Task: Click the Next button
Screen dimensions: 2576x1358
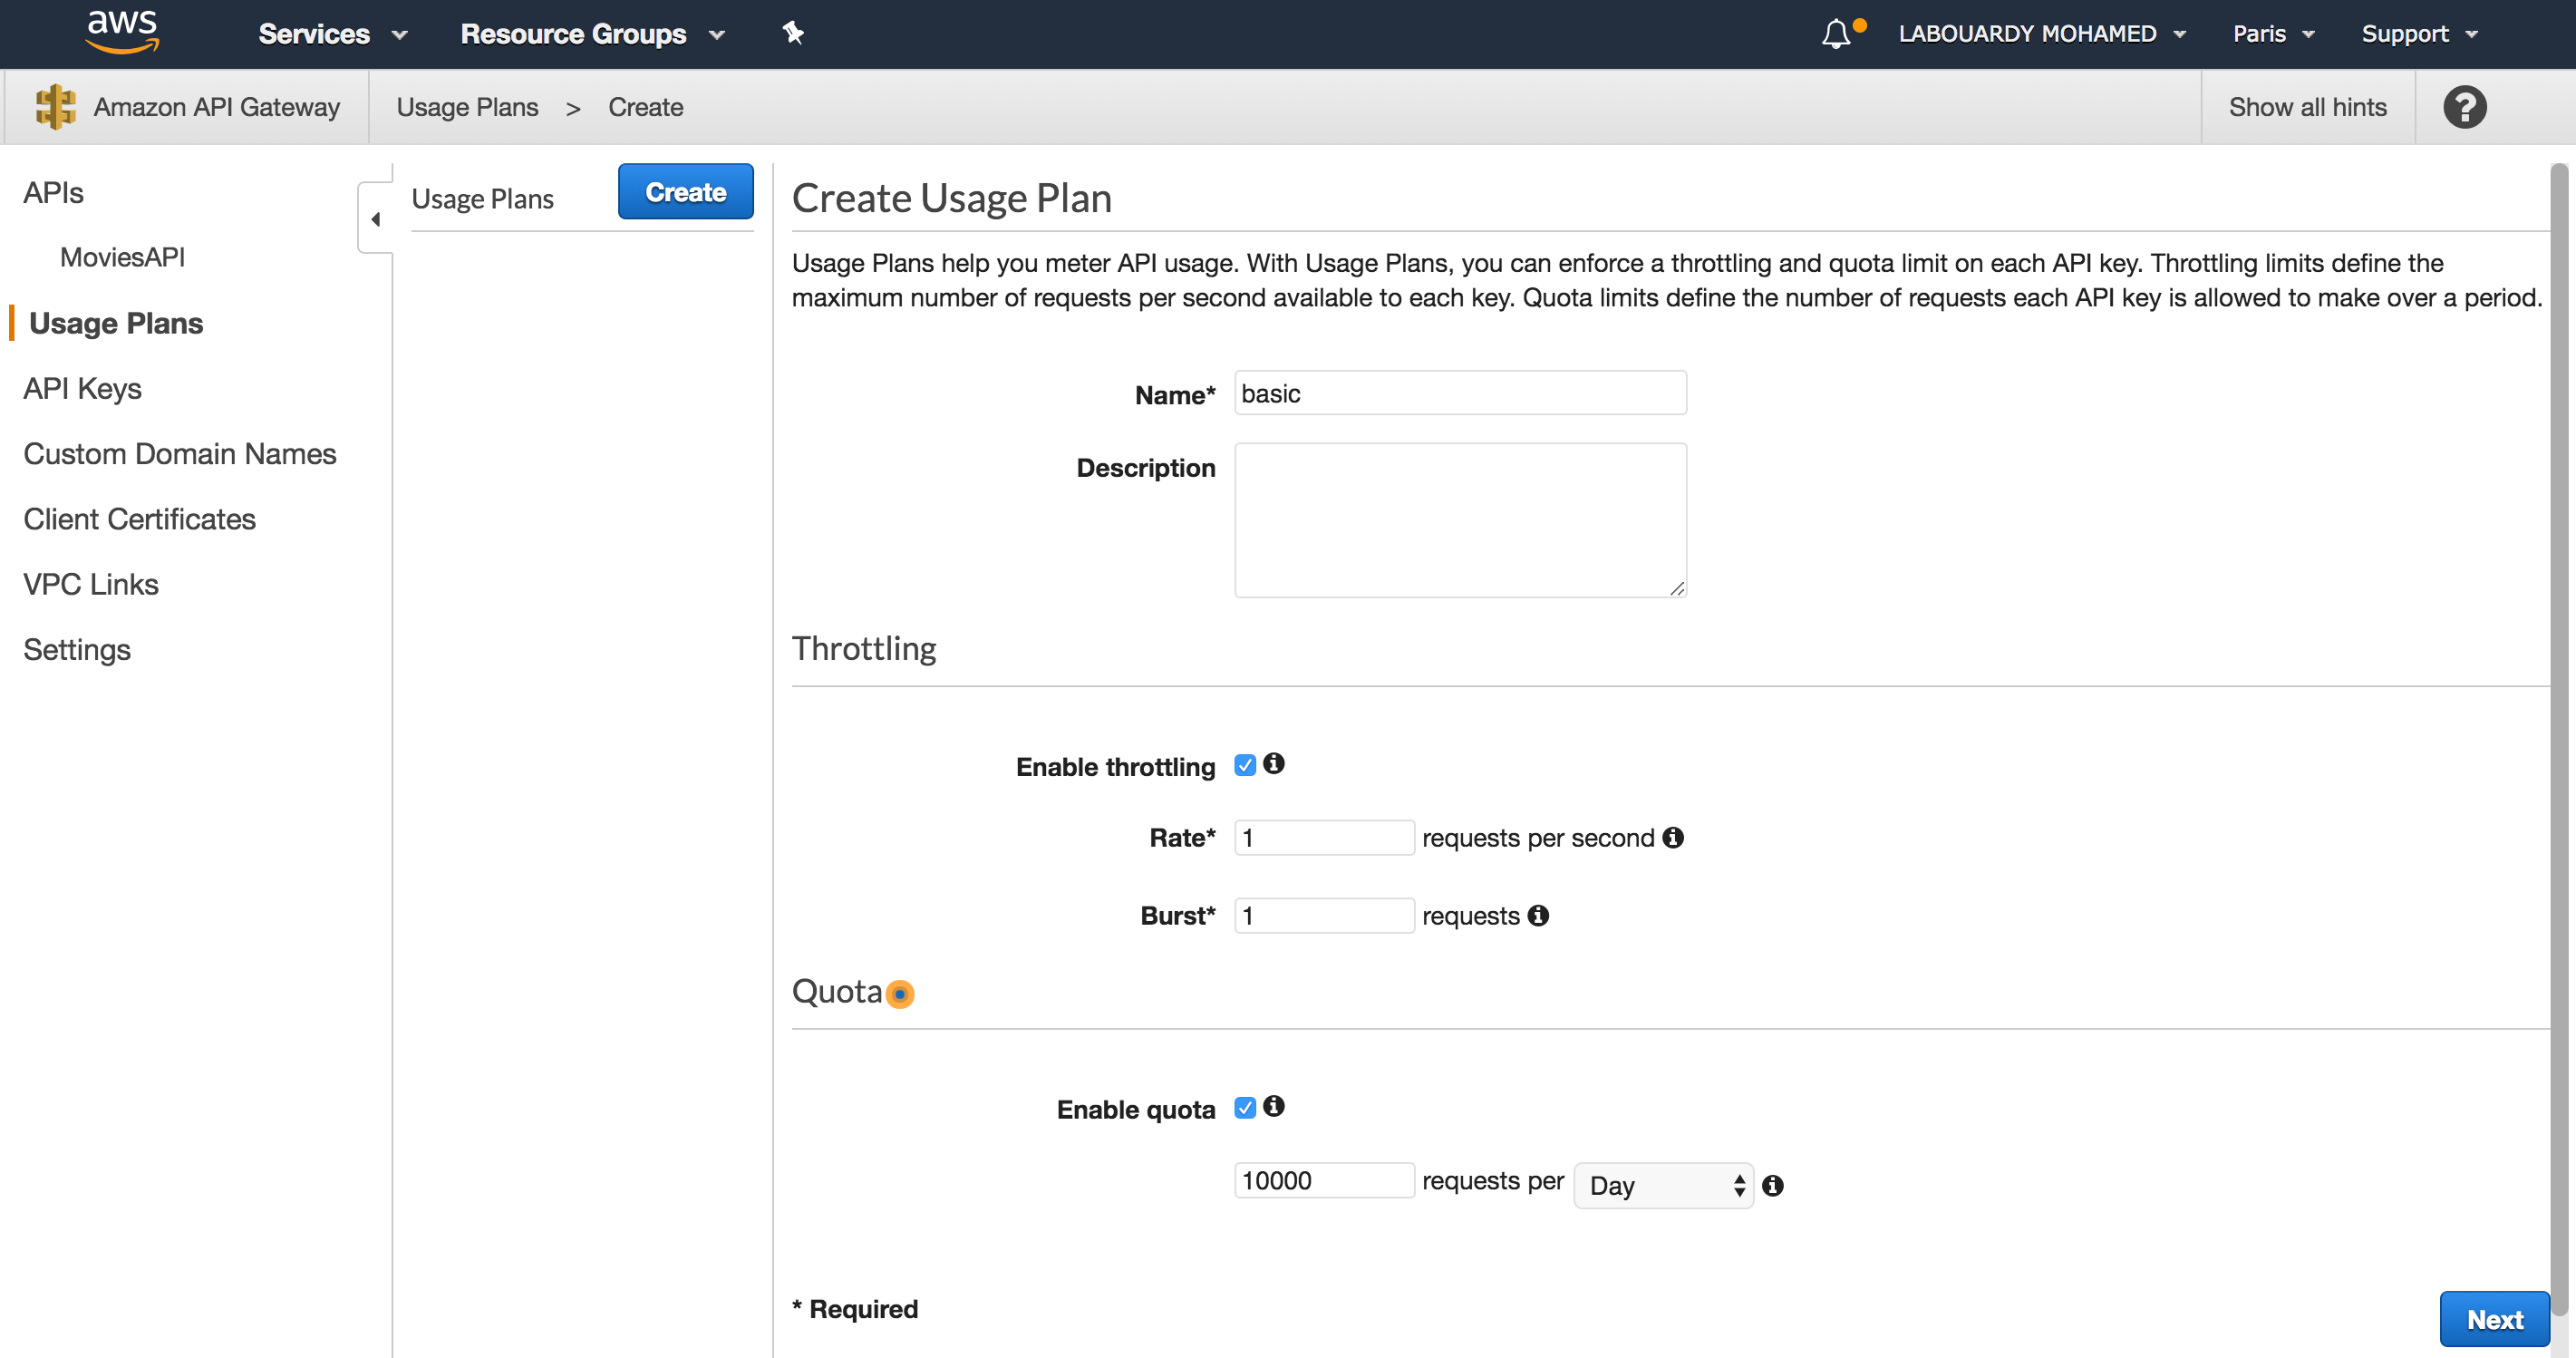Action: click(2494, 1319)
